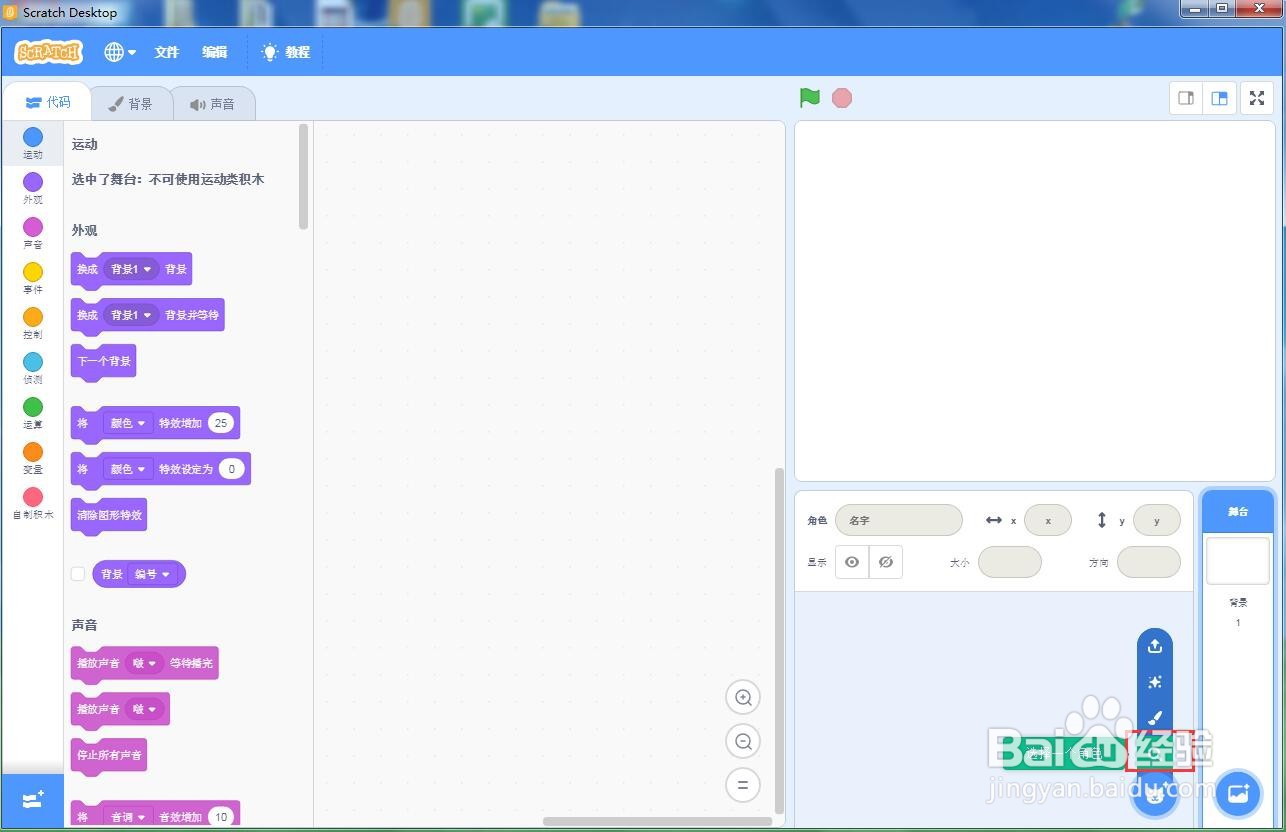Viewport: 1286px width, 832px height.
Task: Open the 文件 menu
Action: [x=167, y=52]
